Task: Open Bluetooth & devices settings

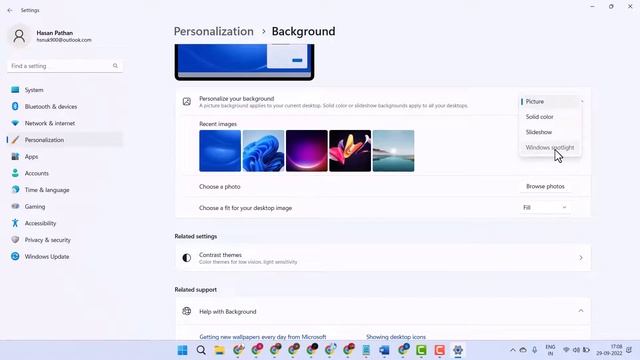Action: pos(65,107)
